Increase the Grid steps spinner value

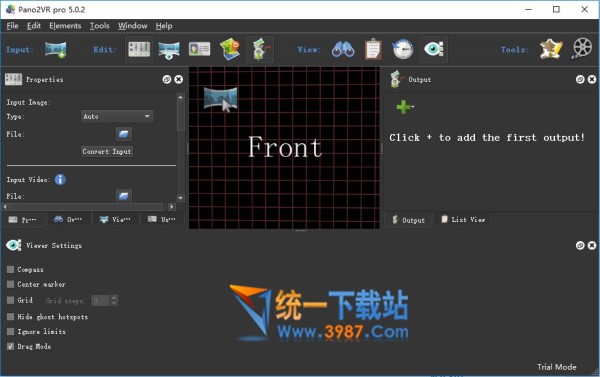[x=114, y=298]
